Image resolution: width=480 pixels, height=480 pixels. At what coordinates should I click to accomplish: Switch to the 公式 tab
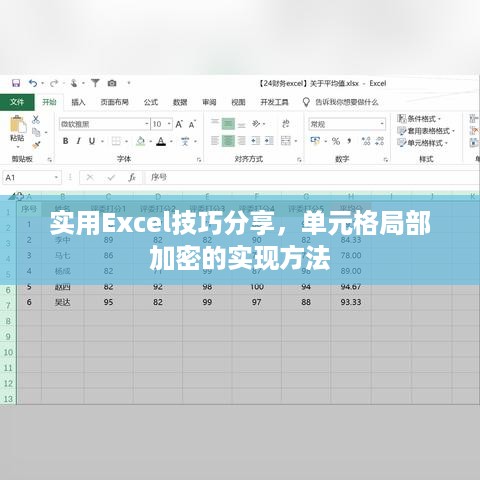(x=151, y=102)
